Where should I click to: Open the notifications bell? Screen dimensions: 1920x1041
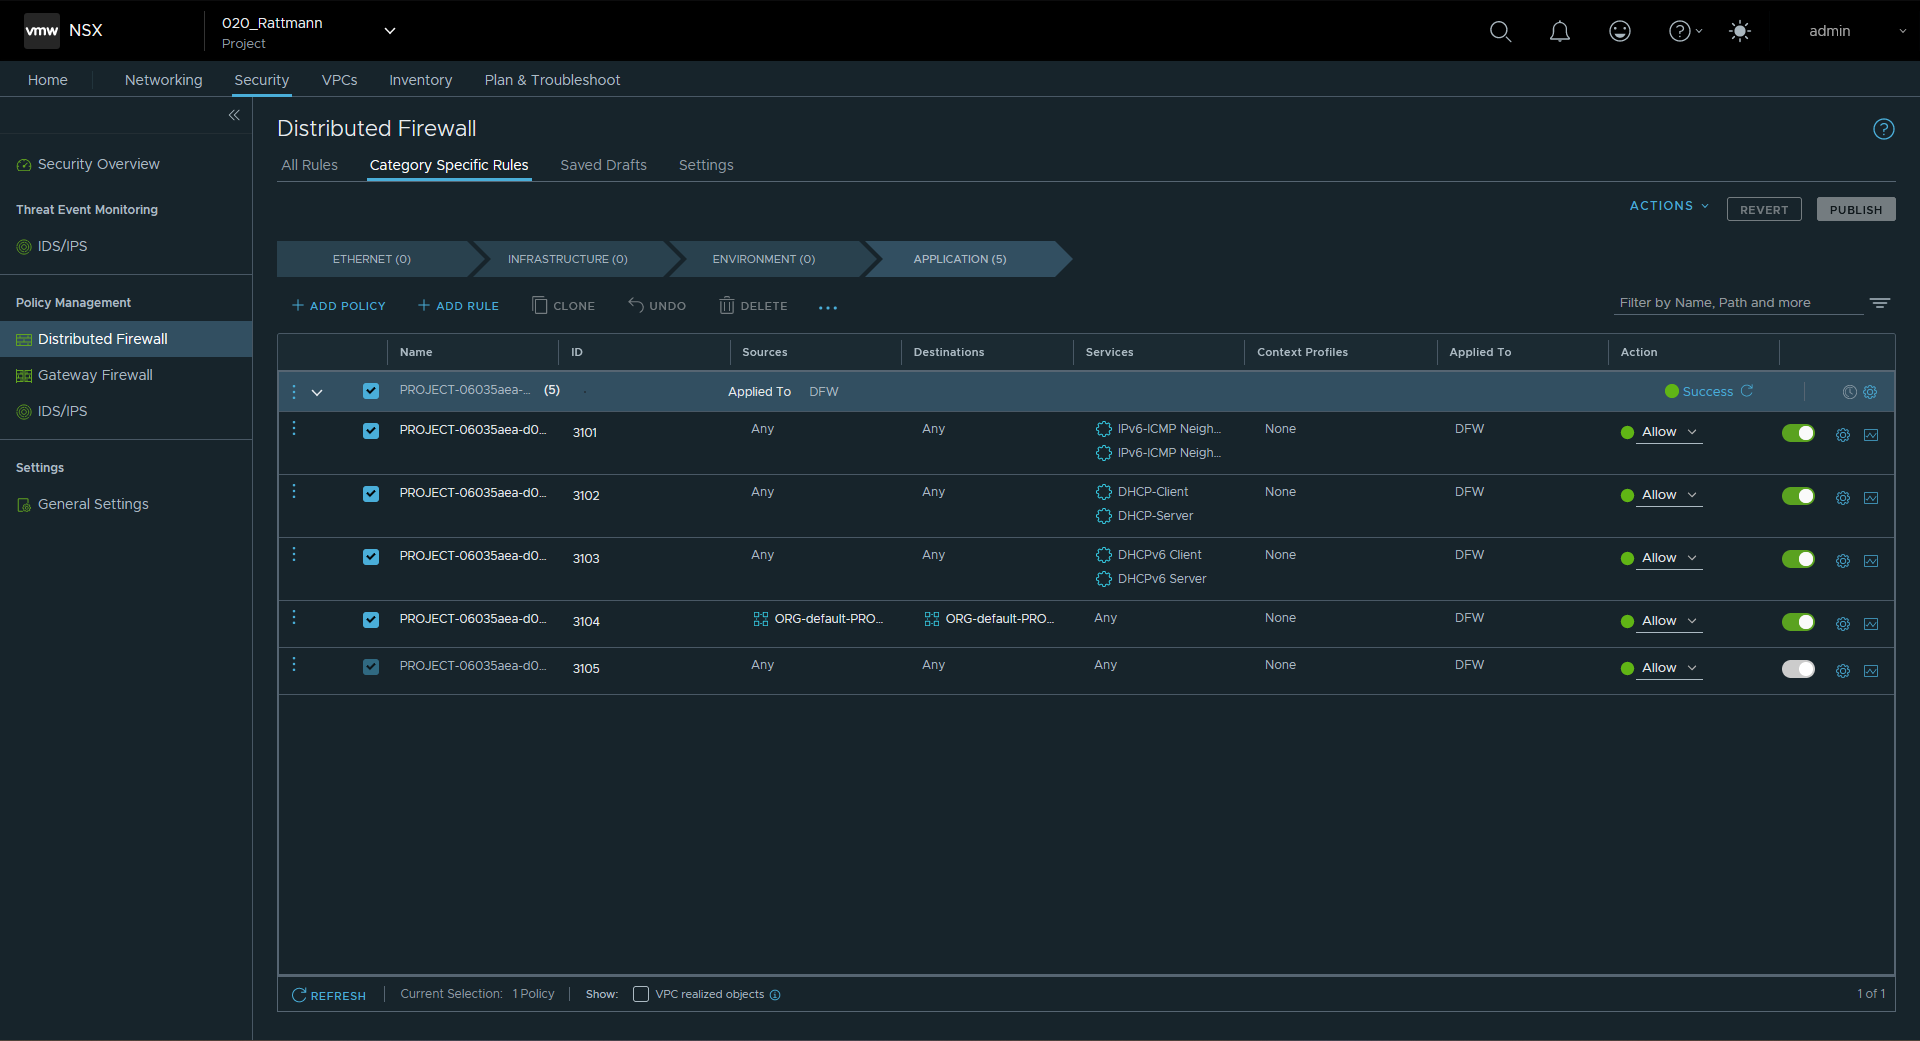pos(1559,31)
